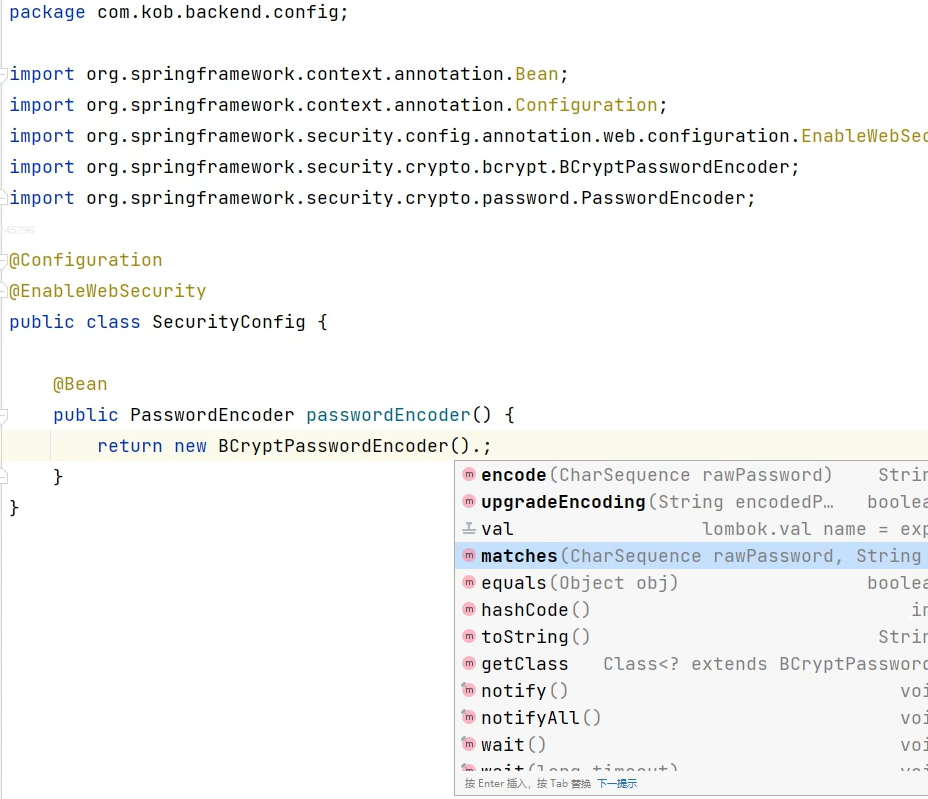Viewport: 928px width, 799px height.
Task: Select hashCode() from the popup
Action: click(691, 610)
